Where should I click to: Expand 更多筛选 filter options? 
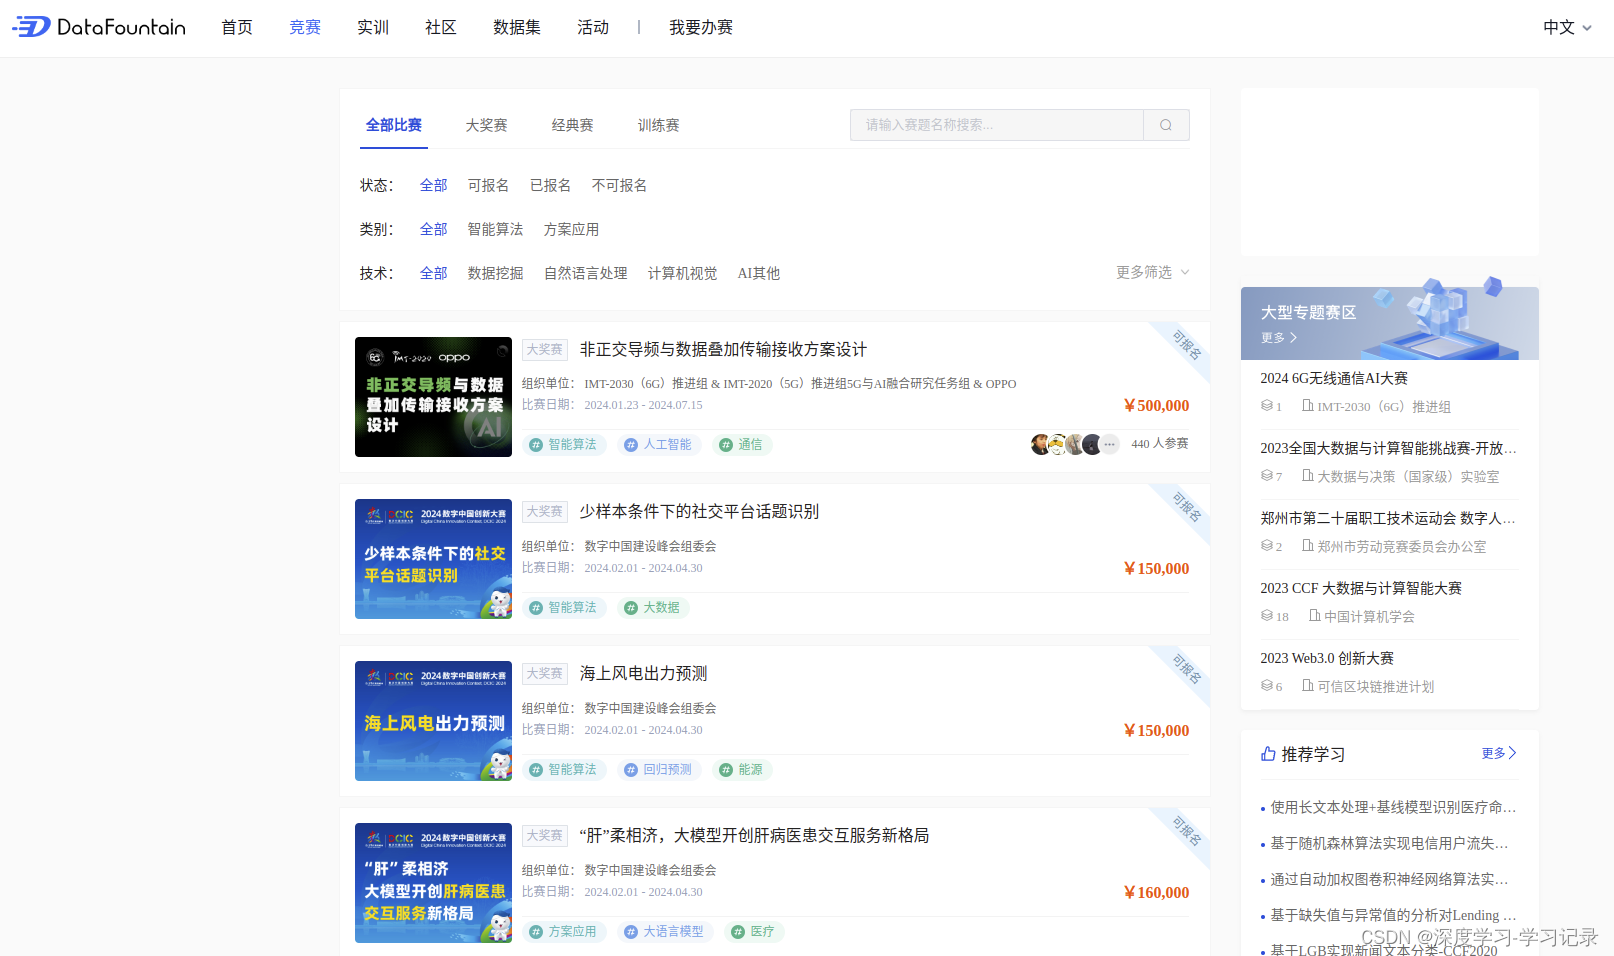[1153, 272]
